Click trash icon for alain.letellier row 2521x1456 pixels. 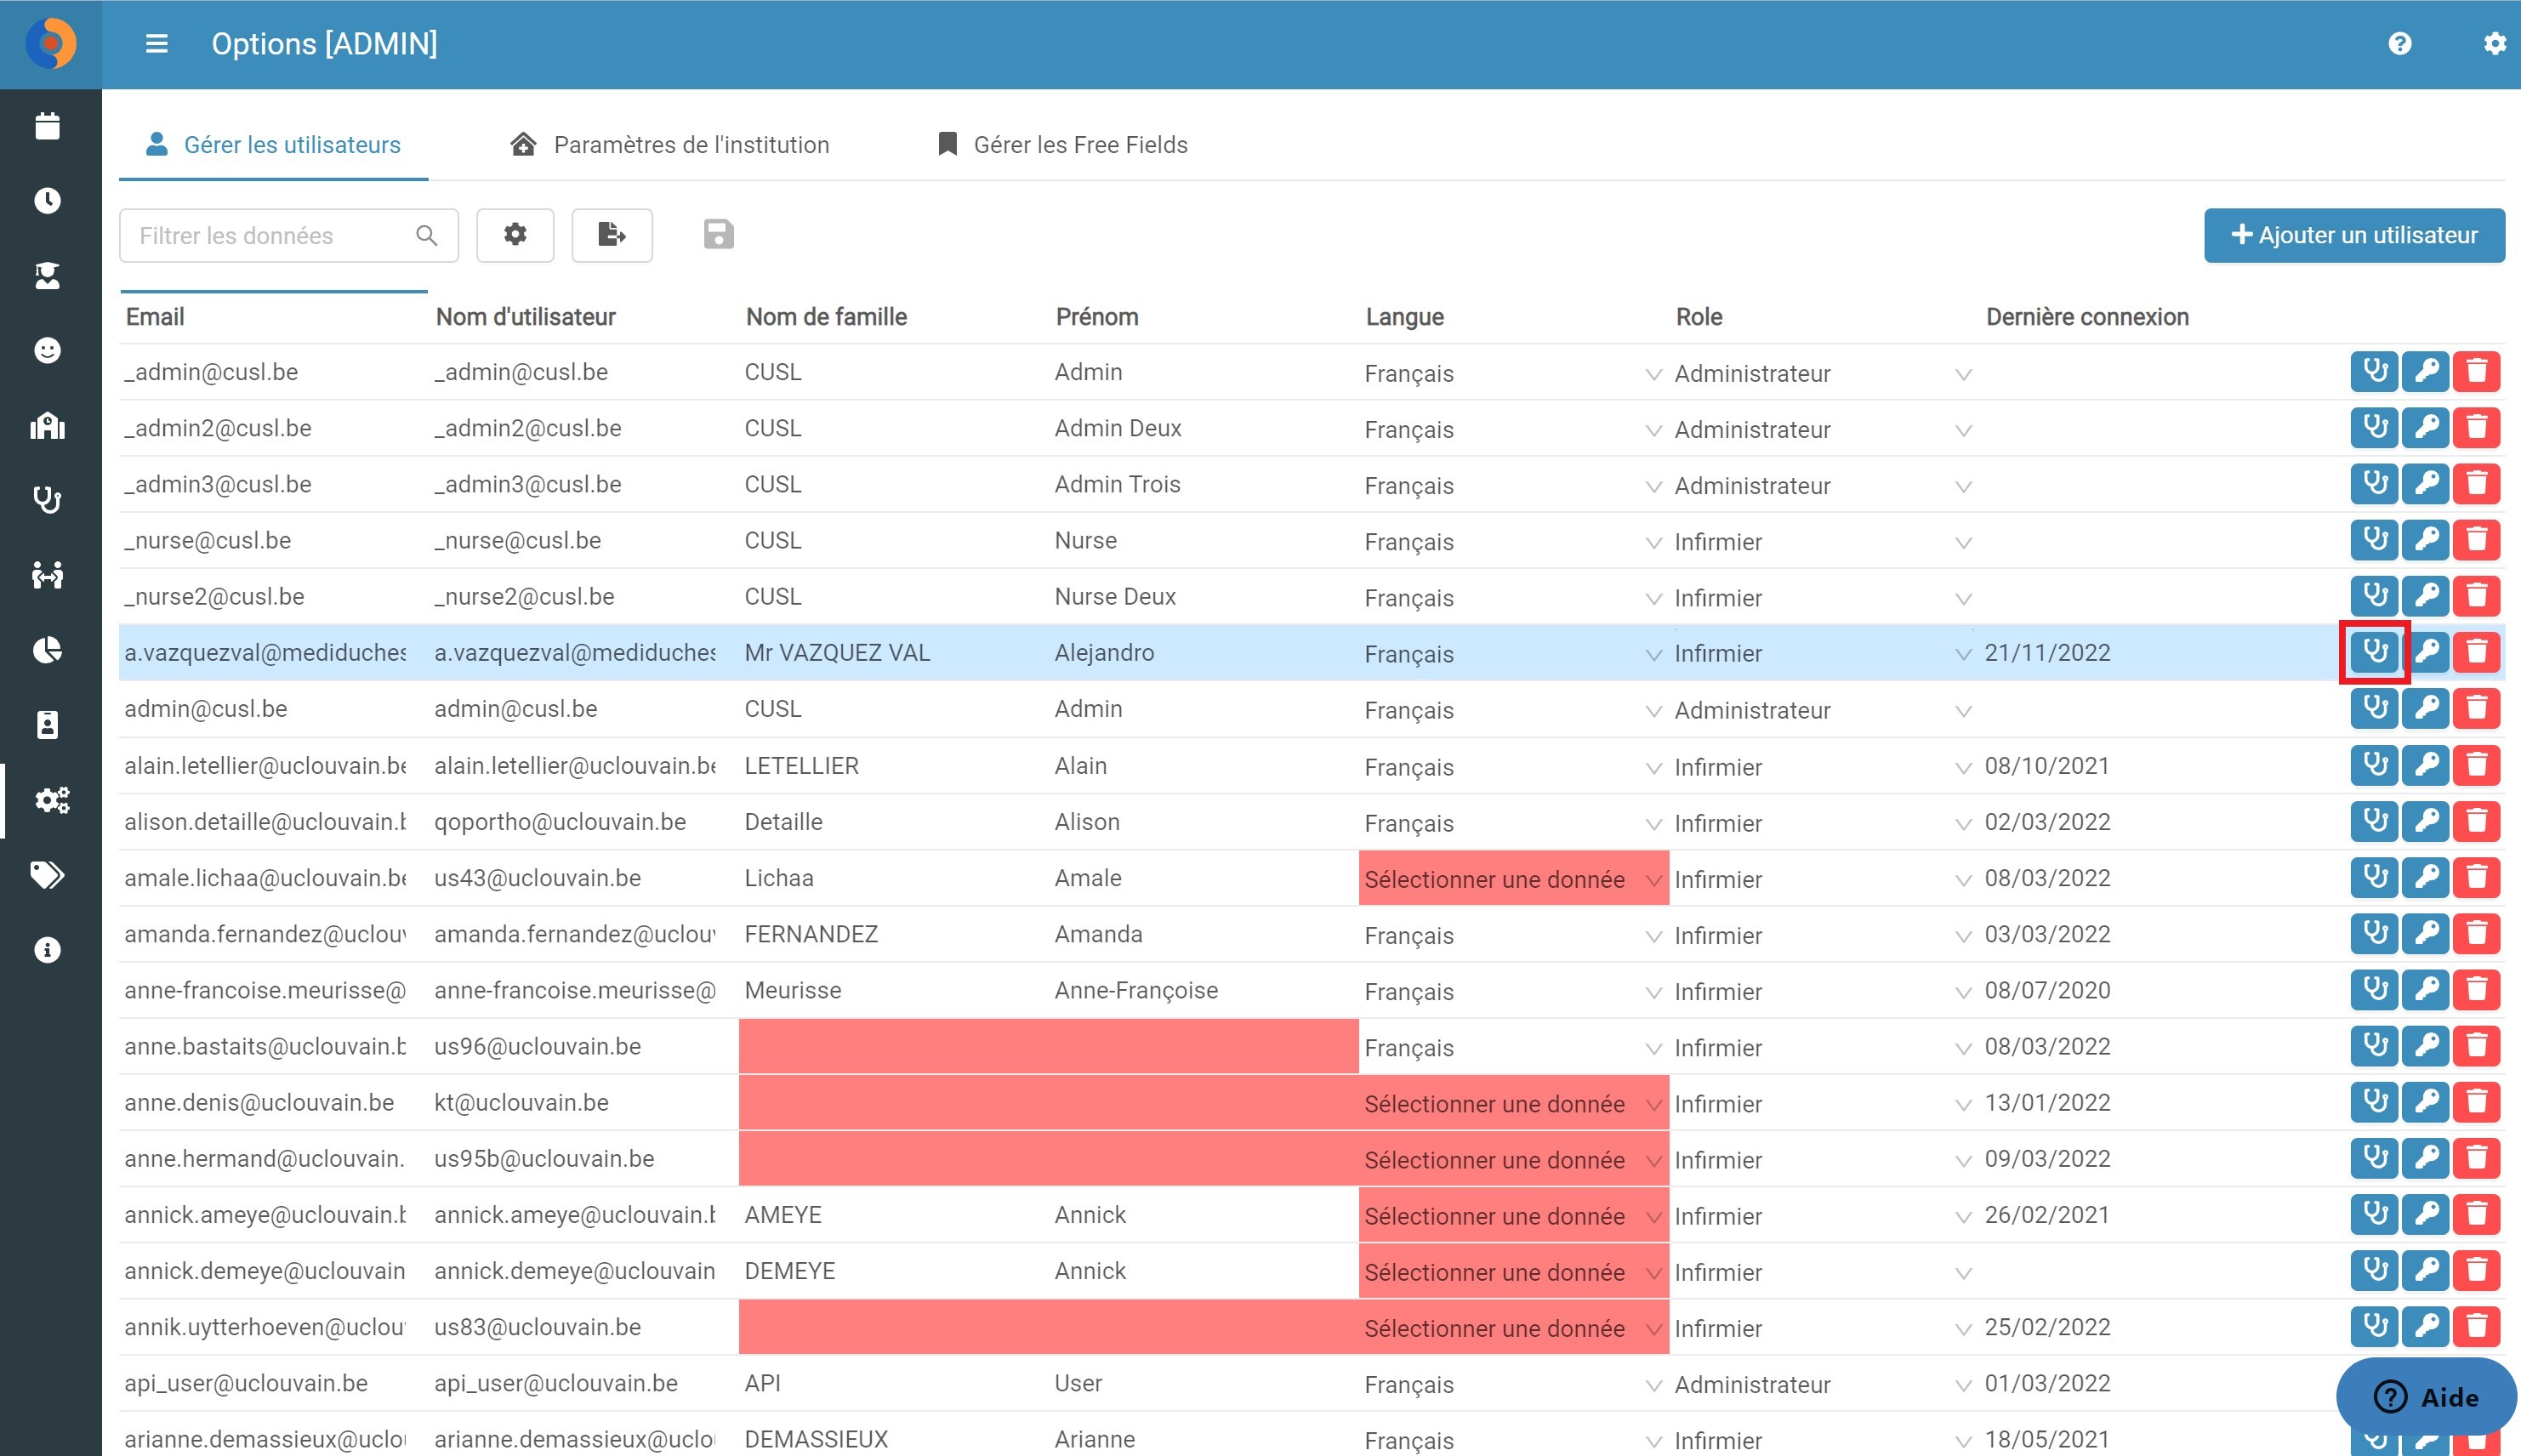[2477, 766]
